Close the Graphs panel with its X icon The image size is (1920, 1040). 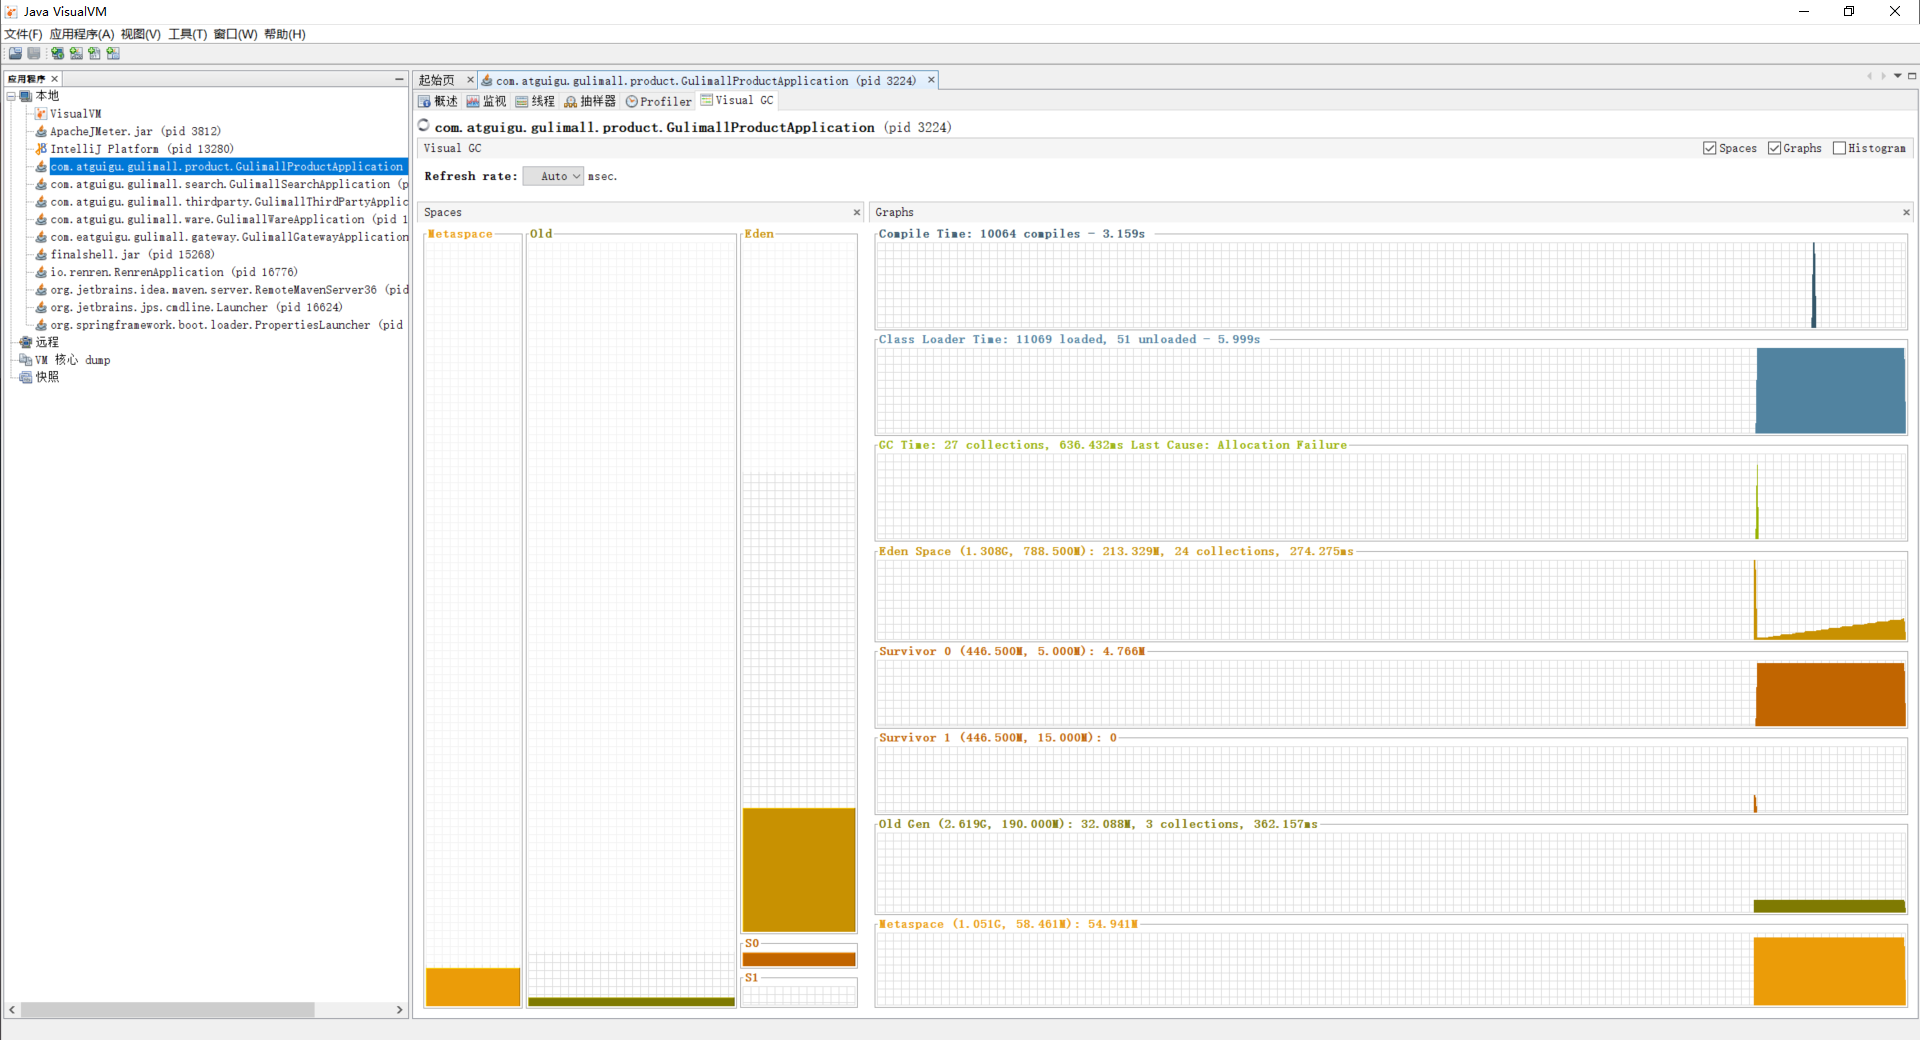tap(1905, 212)
